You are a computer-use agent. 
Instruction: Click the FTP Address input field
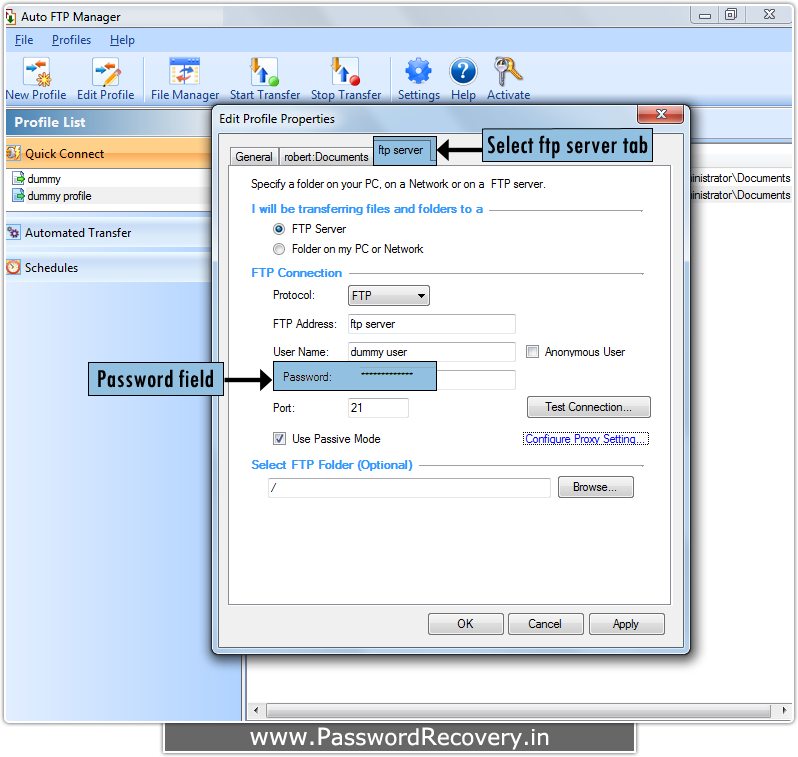(x=432, y=324)
